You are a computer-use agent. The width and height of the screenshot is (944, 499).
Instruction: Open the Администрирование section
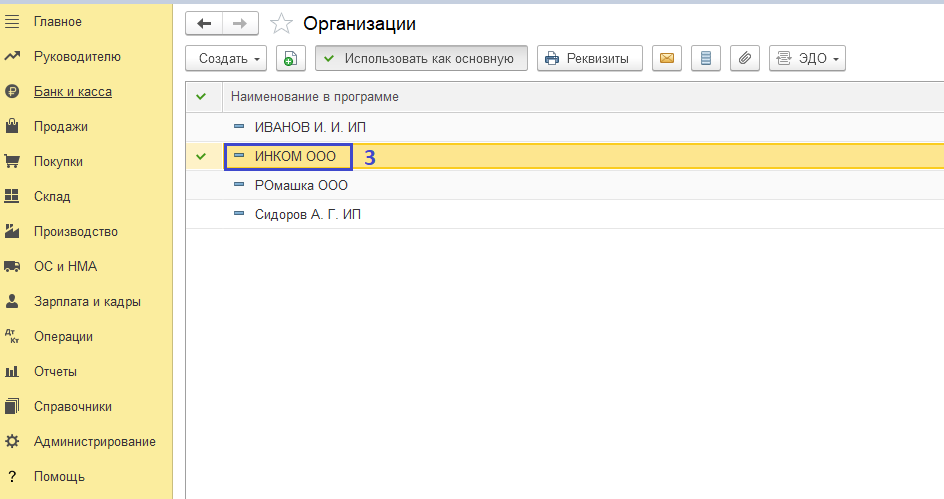(94, 441)
